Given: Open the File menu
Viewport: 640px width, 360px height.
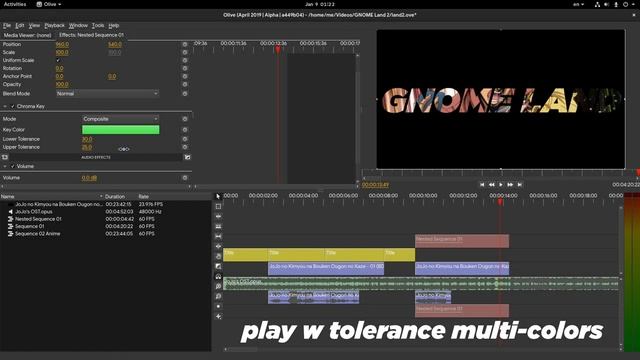Looking at the screenshot, I should (7, 25).
